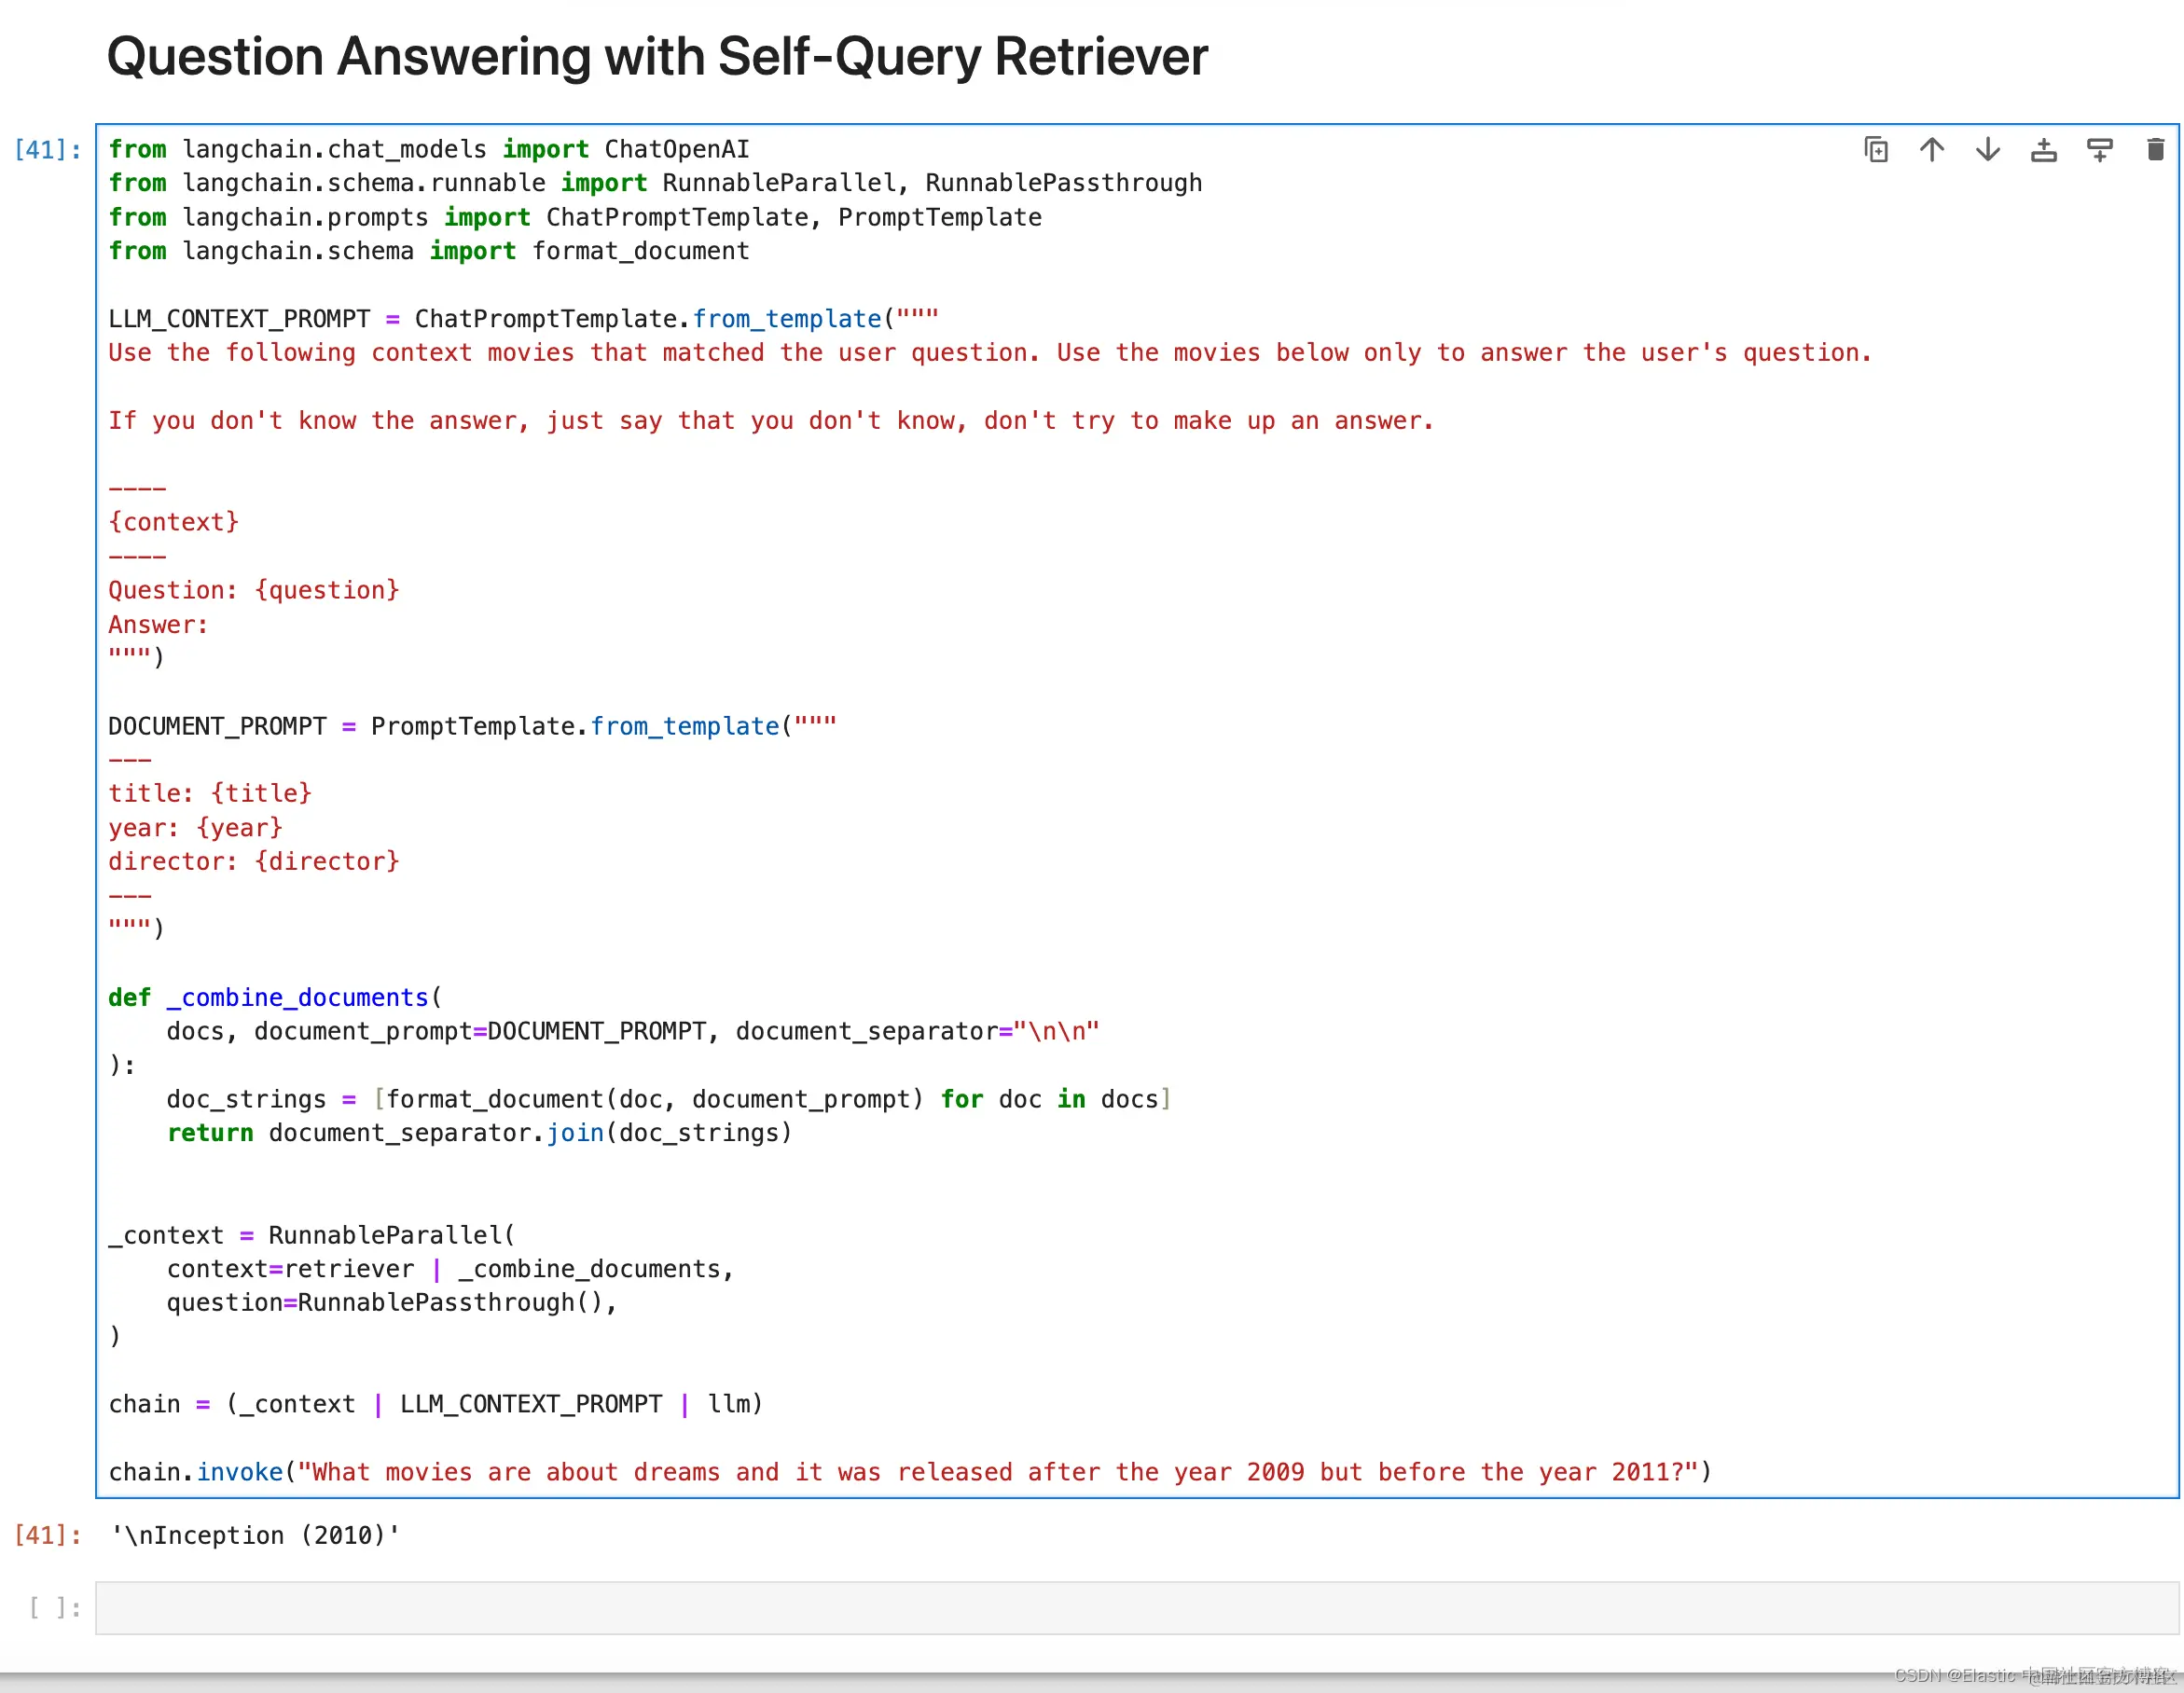Click the {context} placeholder in prompt
The image size is (2184, 1693).
[174, 522]
